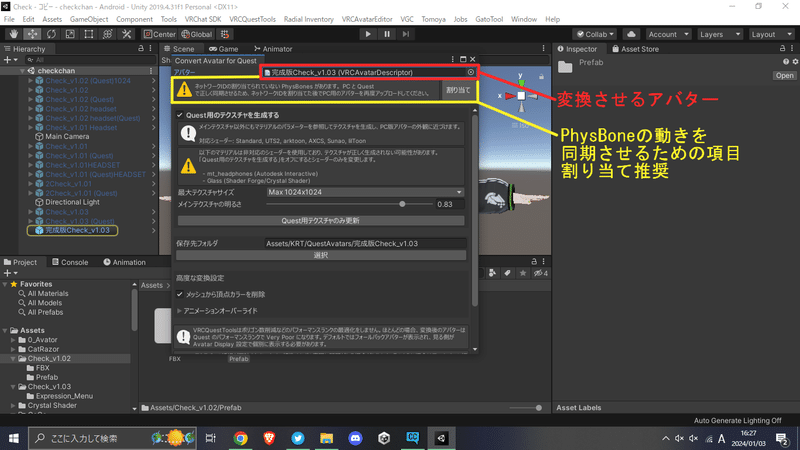Click the Open prefab button in Inspector
Viewport: 800px width, 450px height.
point(784,76)
